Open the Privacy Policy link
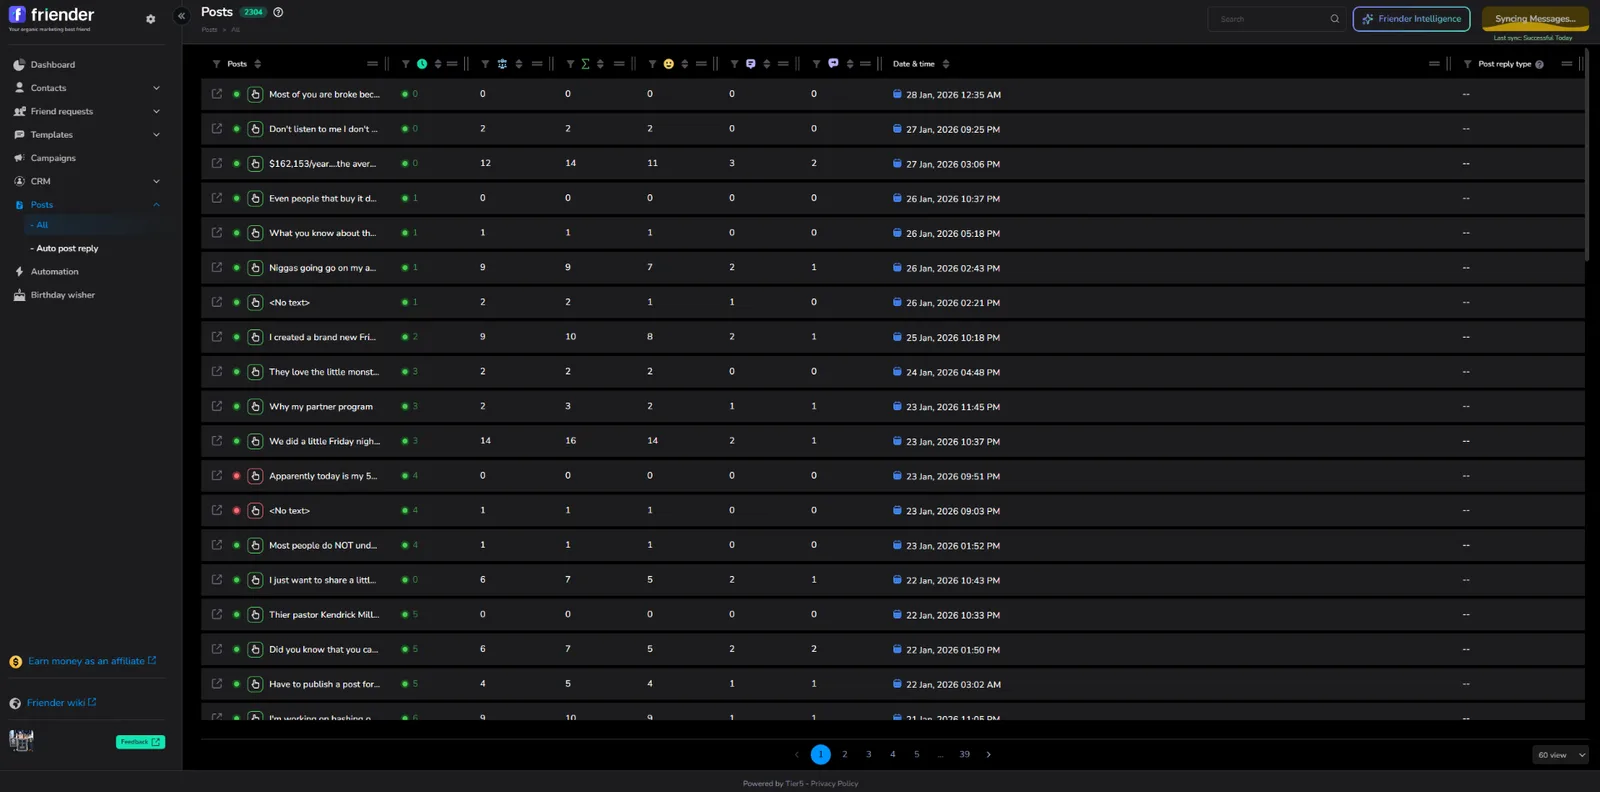This screenshot has width=1600, height=792. point(834,784)
